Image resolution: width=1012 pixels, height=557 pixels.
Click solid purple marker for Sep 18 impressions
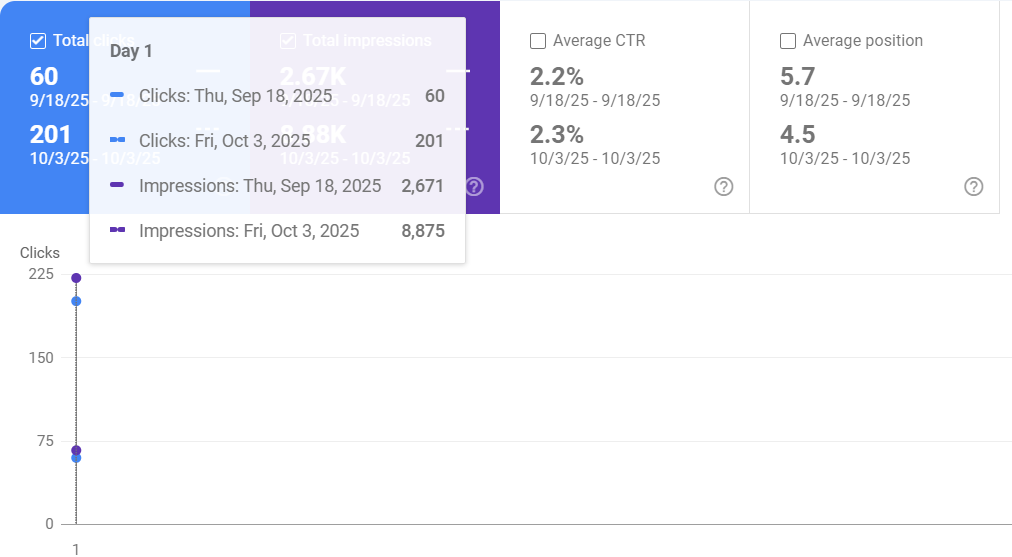tap(117, 186)
